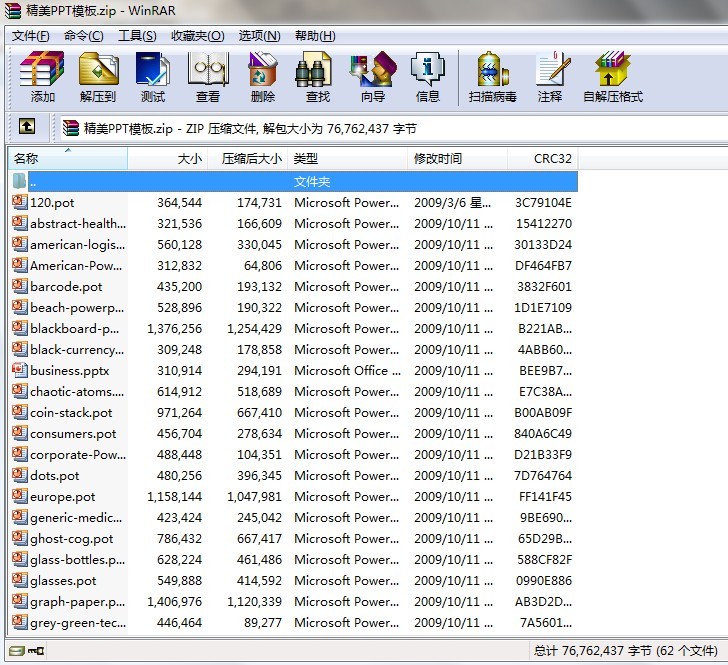
Task: Click the date 2009/3/6 cell
Action: tap(452, 202)
